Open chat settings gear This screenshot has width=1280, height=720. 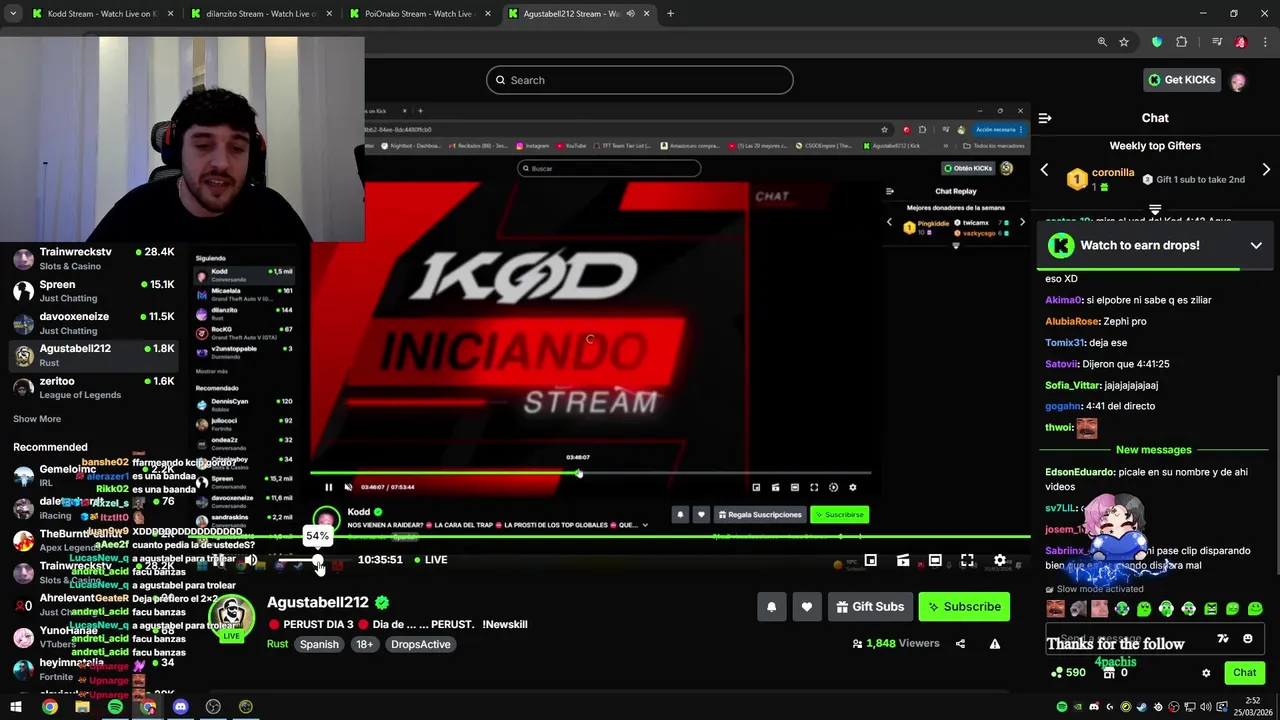(x=1206, y=673)
